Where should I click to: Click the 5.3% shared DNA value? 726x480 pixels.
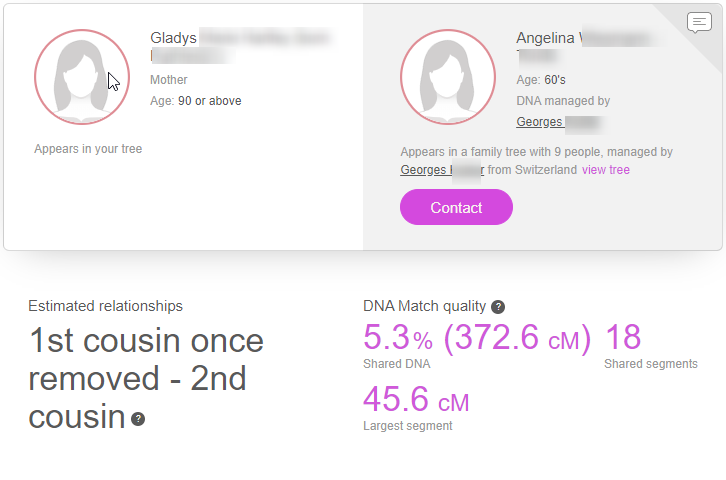click(398, 337)
